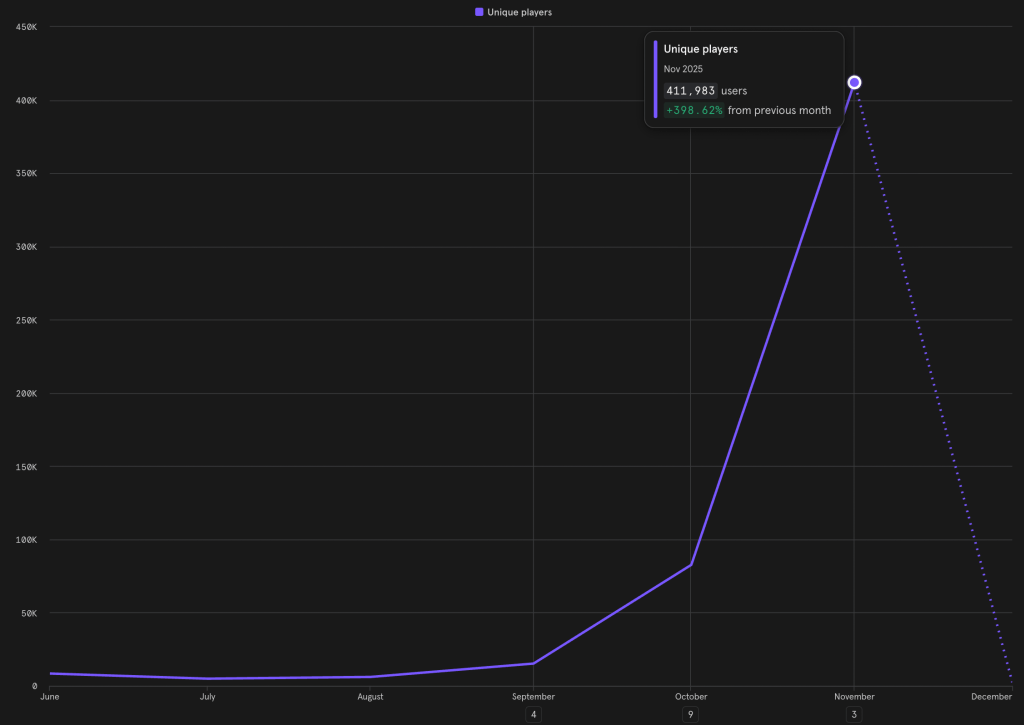Click the vertical accent bar in the tooltip

(656, 78)
